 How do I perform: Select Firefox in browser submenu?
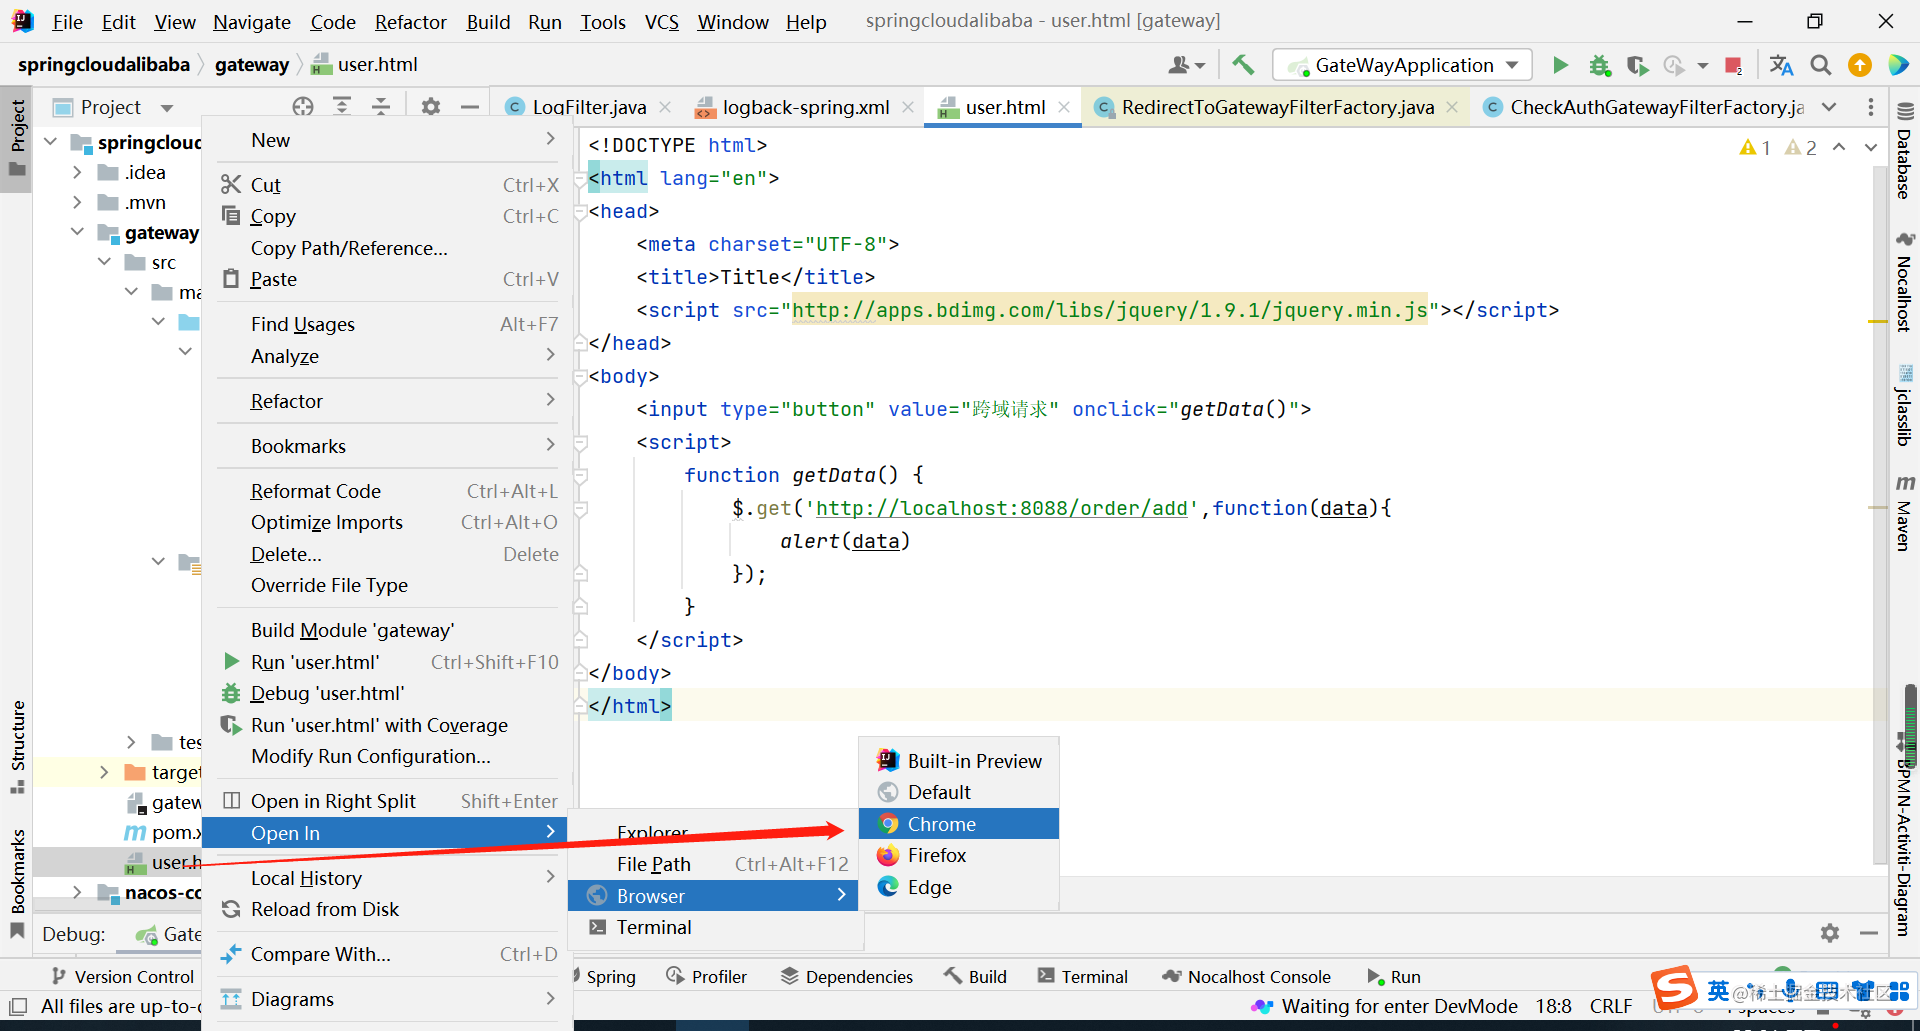click(x=959, y=855)
